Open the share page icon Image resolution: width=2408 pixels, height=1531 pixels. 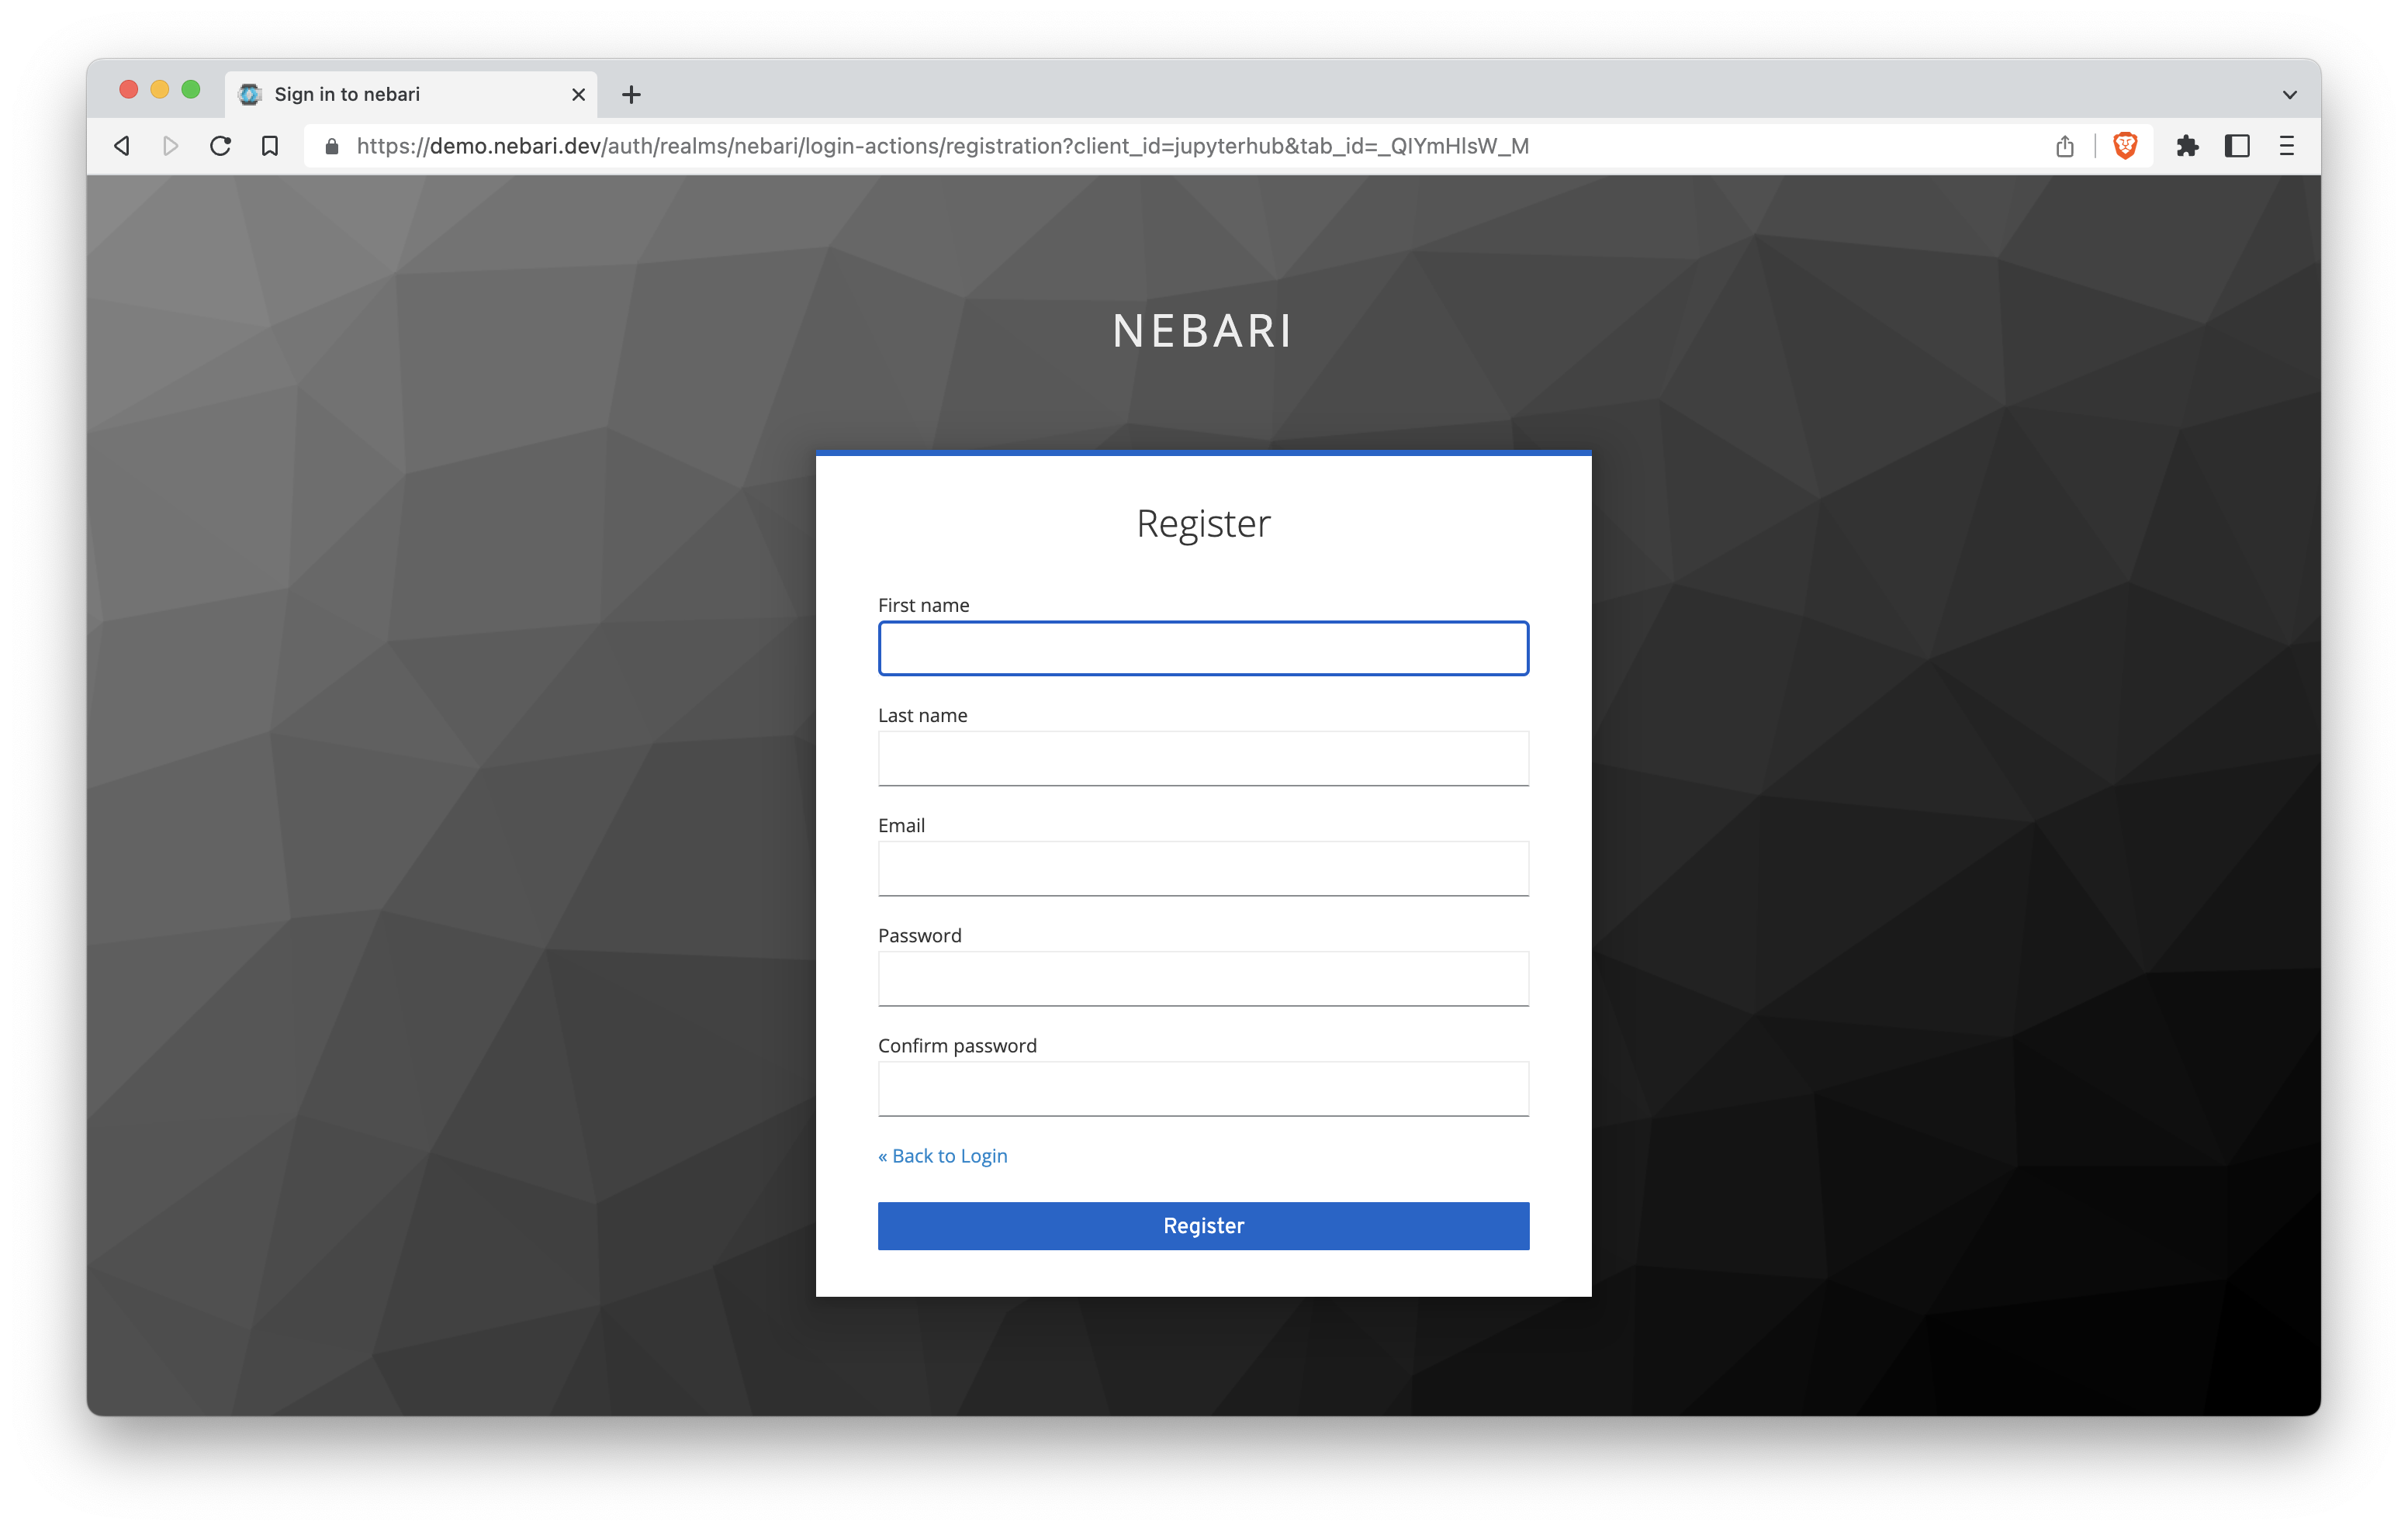click(x=2065, y=146)
